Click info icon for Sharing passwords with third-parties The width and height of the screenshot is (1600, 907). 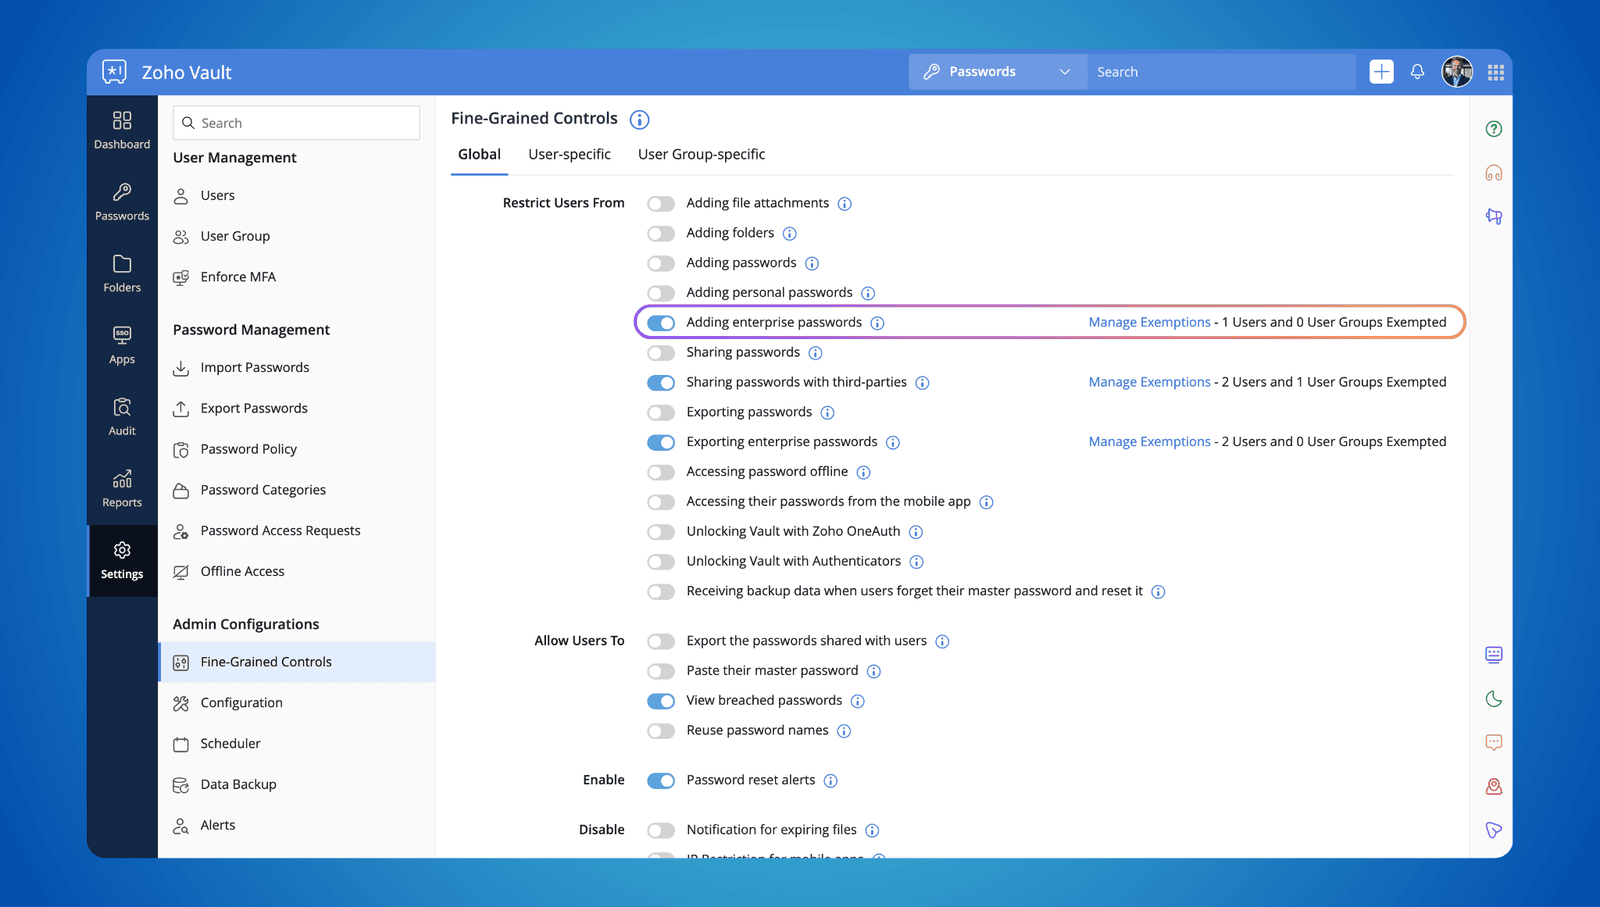pyautogui.click(x=923, y=383)
